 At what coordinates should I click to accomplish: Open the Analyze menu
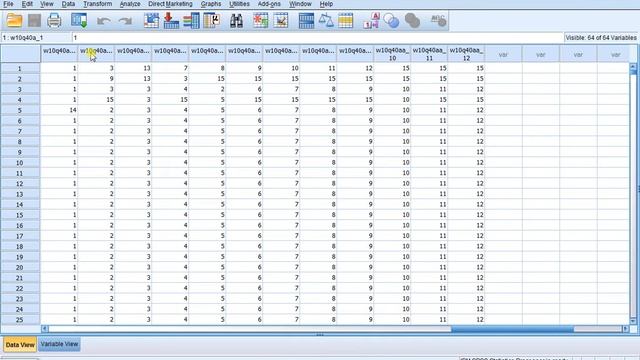(x=130, y=4)
